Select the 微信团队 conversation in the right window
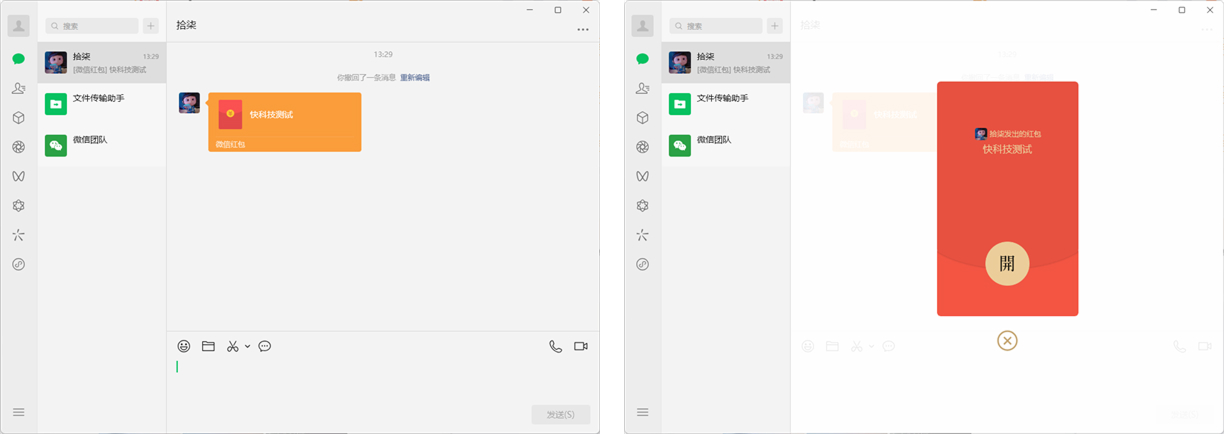 (x=726, y=146)
